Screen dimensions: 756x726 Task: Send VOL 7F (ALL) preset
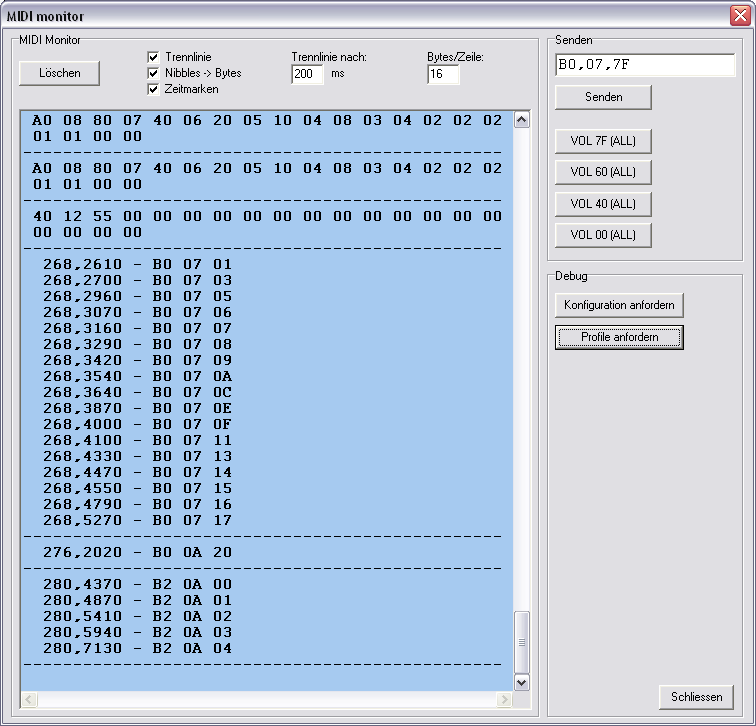pyautogui.click(x=603, y=140)
